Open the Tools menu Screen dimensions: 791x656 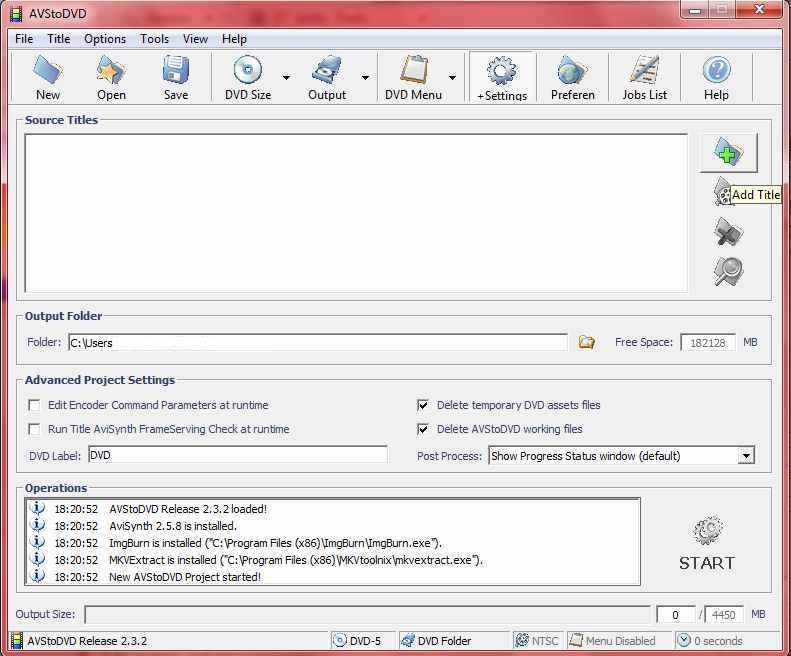tap(154, 39)
